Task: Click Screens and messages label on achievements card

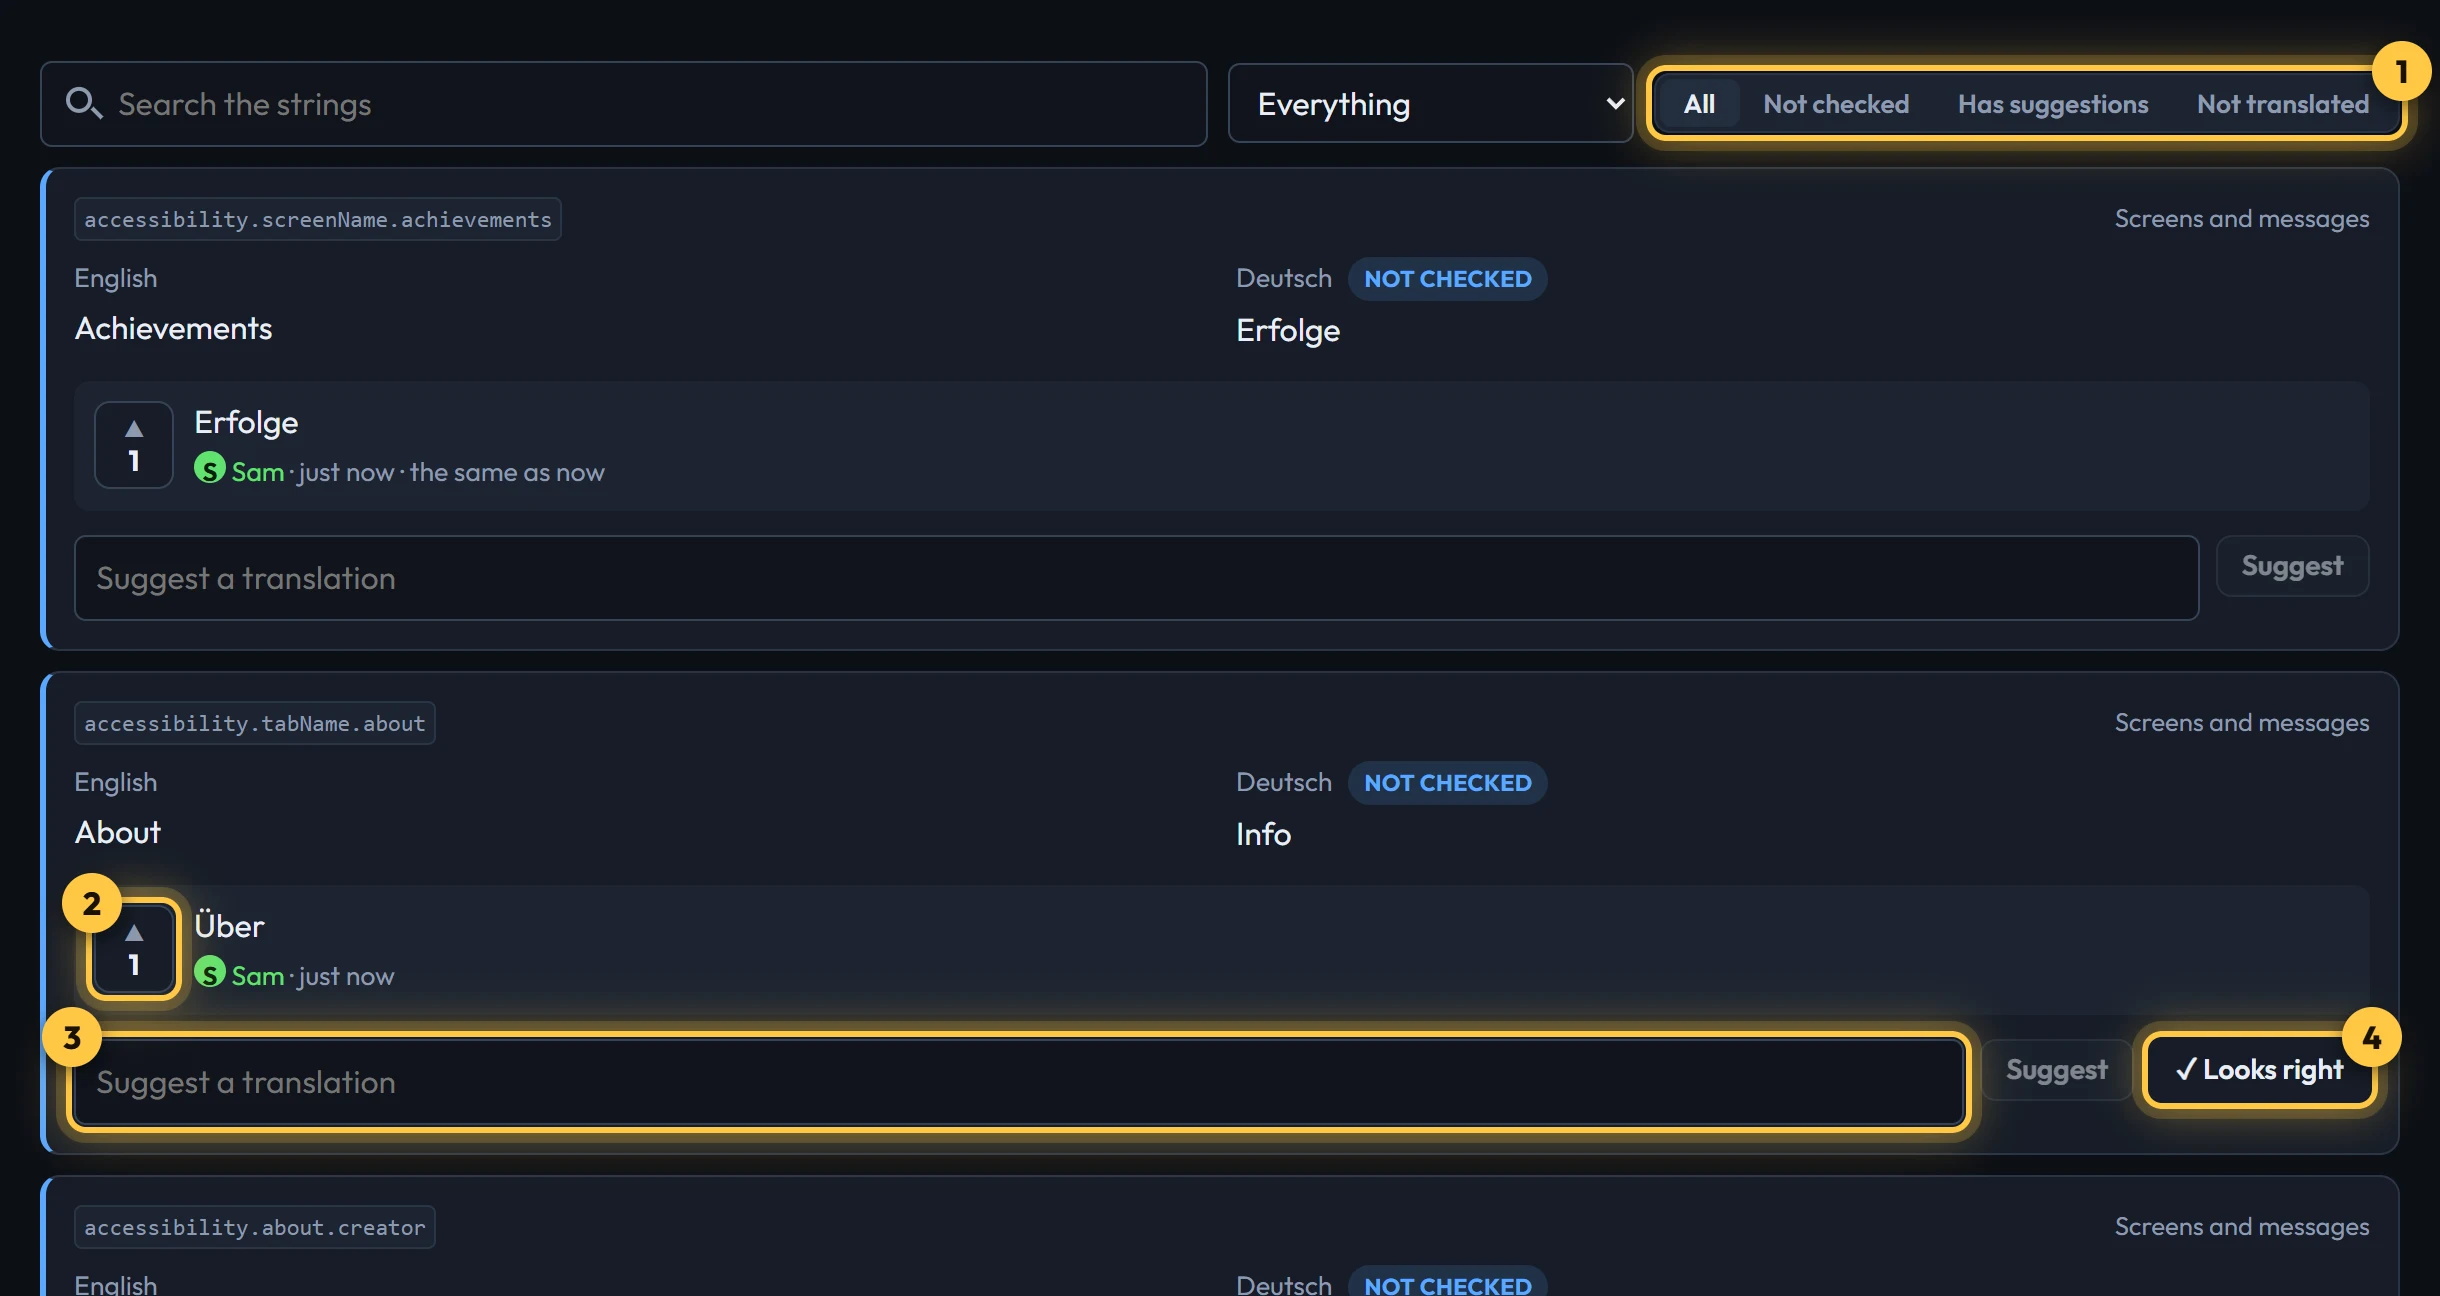Action: tap(2241, 219)
